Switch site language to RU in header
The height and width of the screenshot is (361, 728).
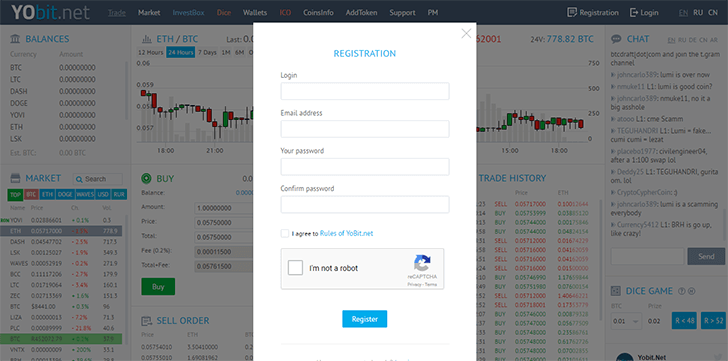click(x=698, y=13)
